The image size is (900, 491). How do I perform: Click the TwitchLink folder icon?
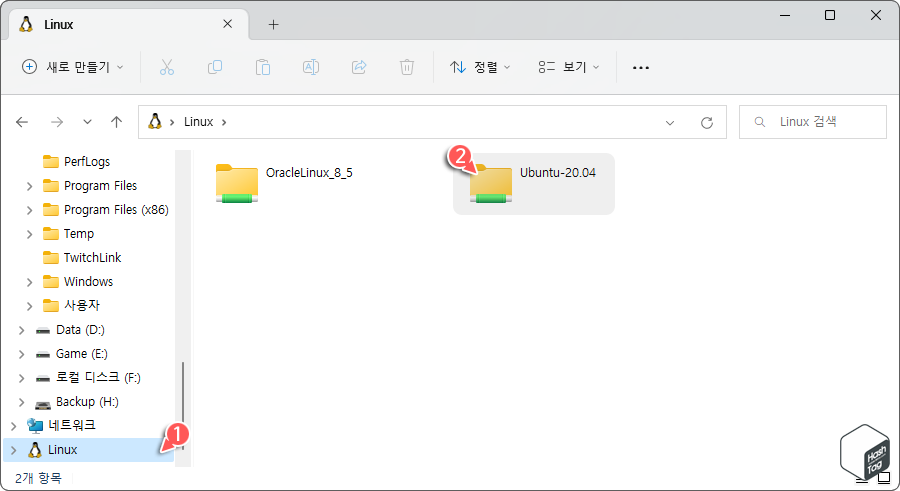pyautogui.click(x=51, y=257)
